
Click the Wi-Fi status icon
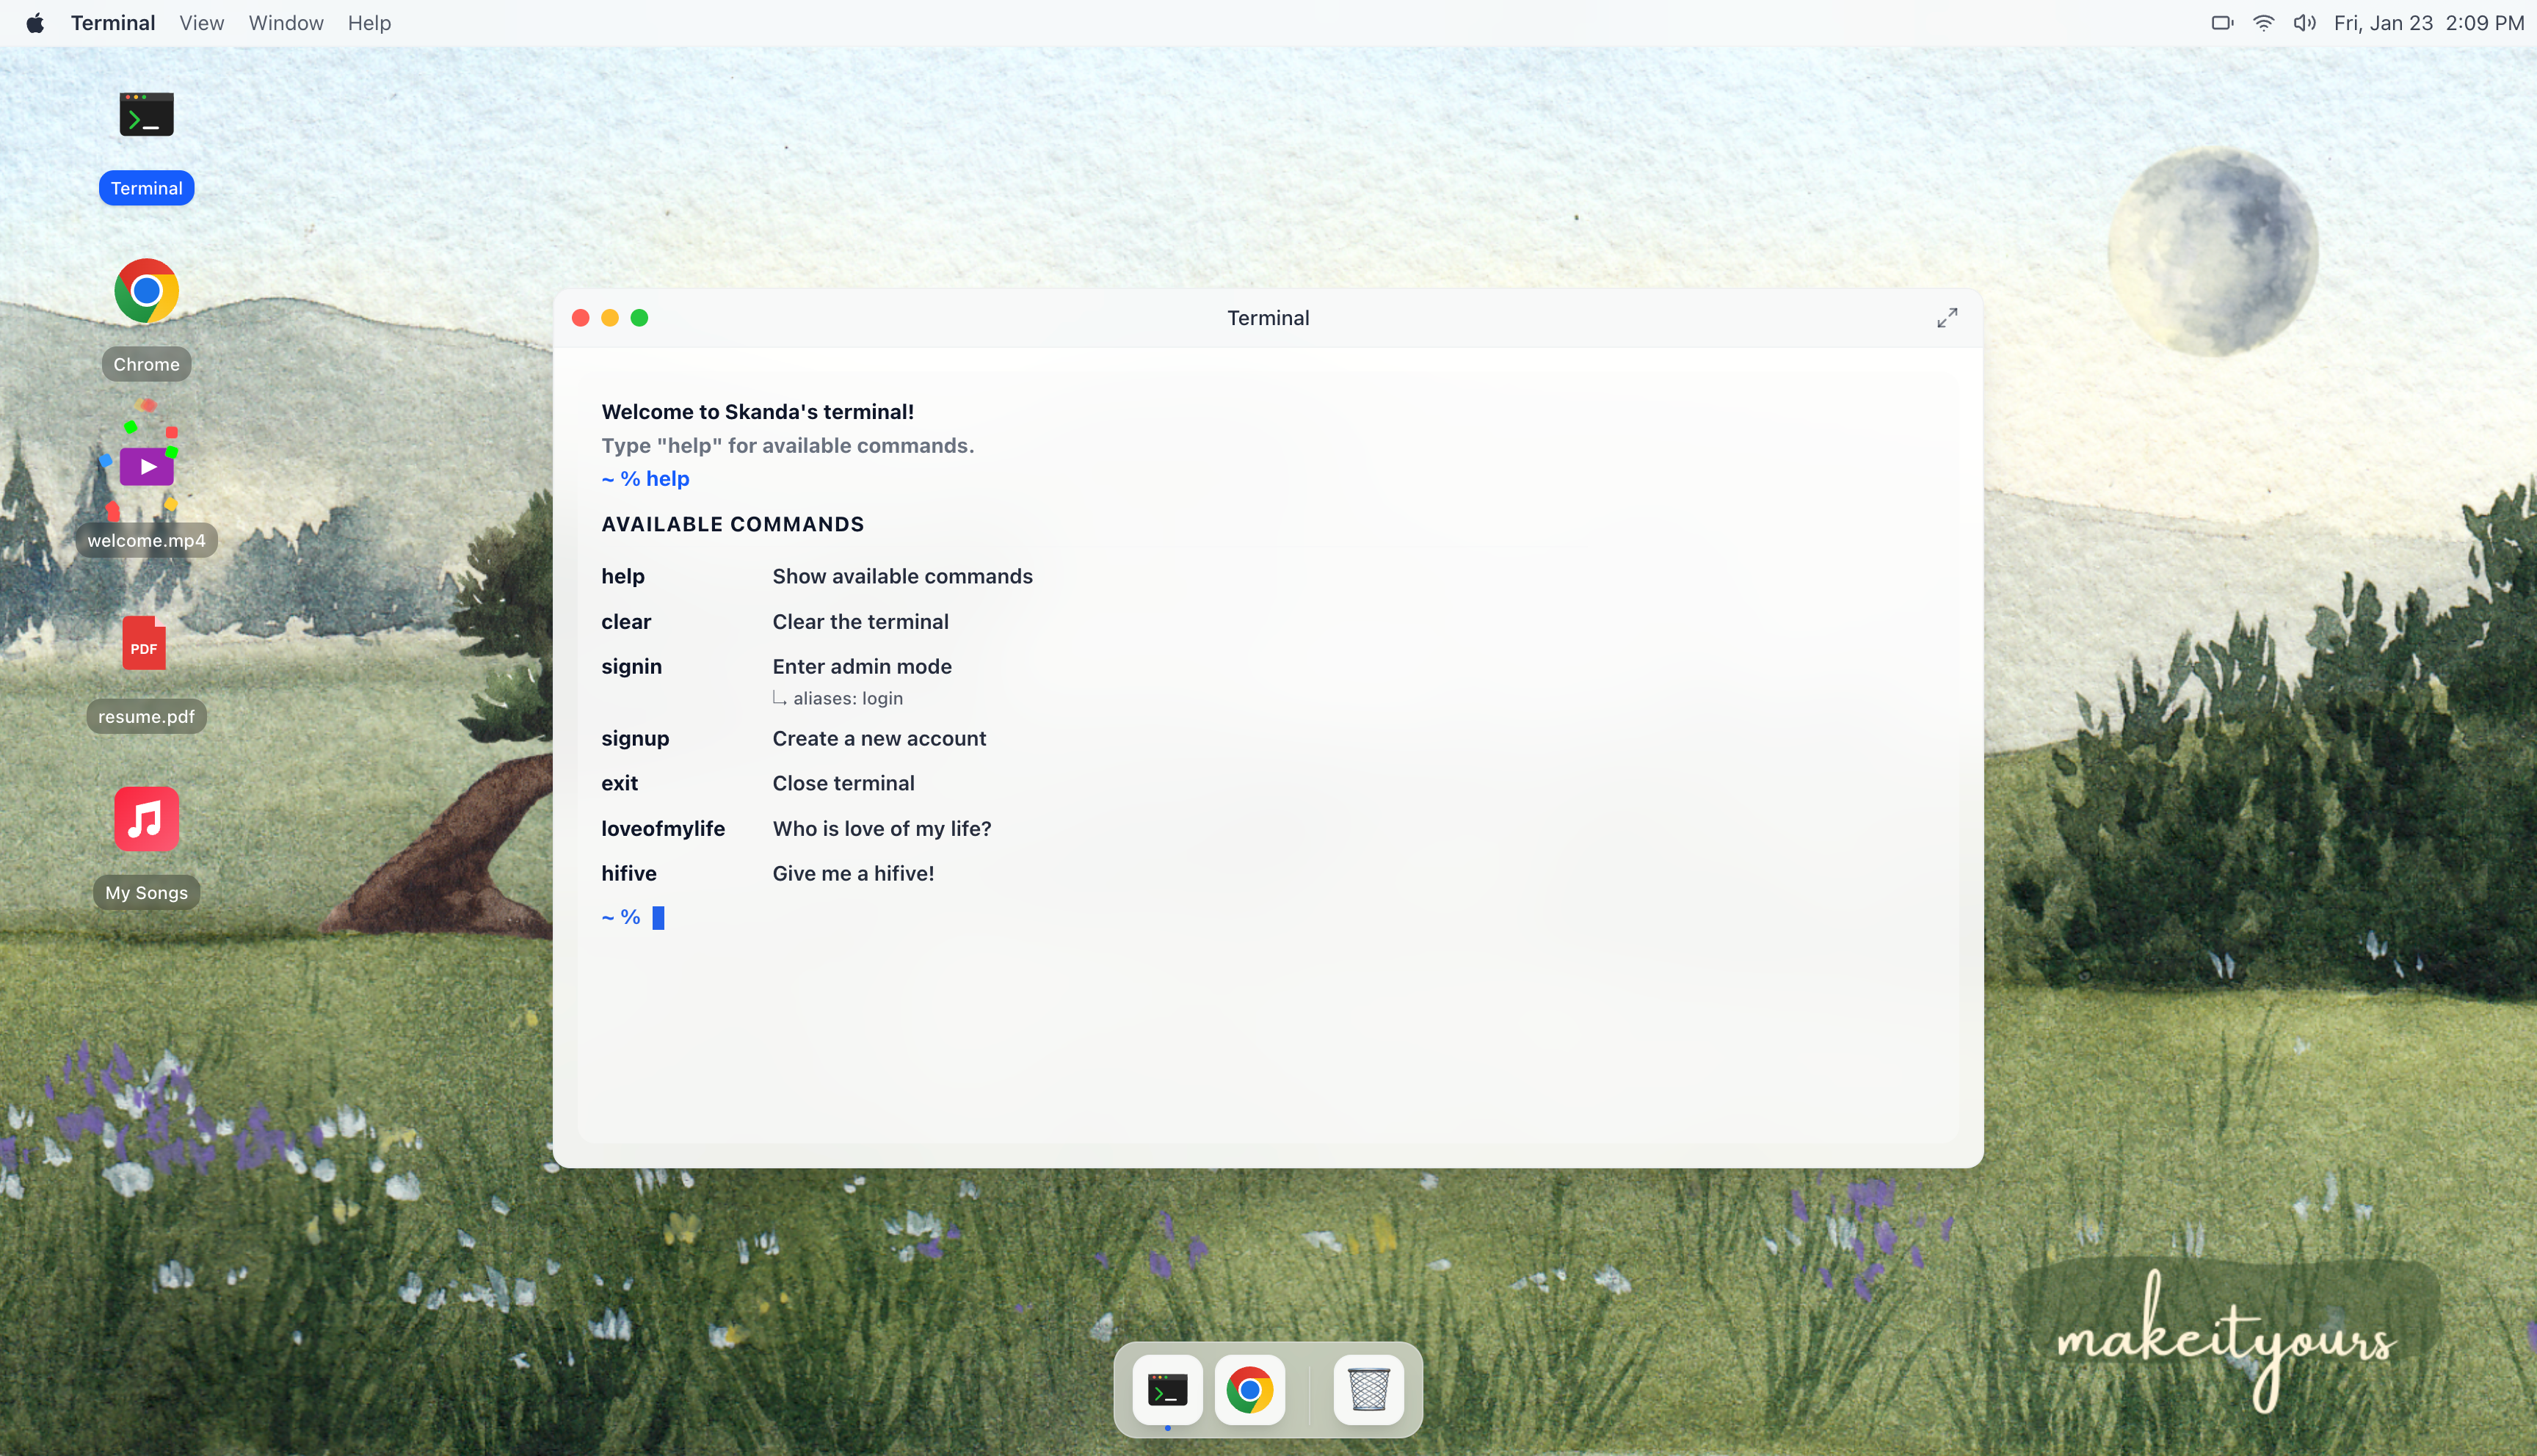[2263, 23]
